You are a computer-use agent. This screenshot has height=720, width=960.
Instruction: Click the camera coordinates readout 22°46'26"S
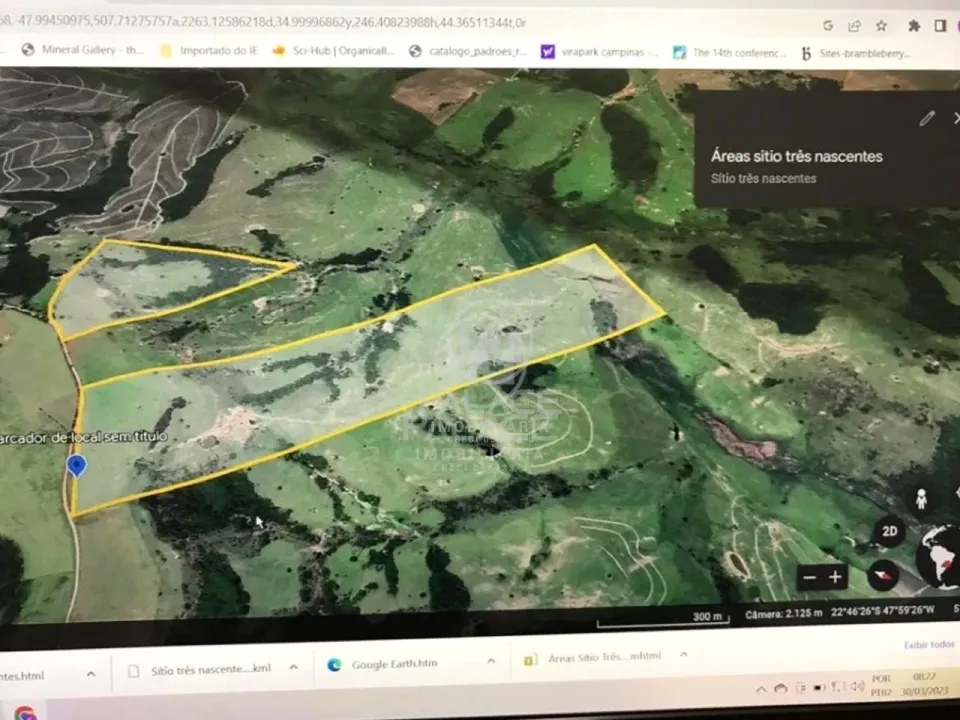(x=883, y=612)
